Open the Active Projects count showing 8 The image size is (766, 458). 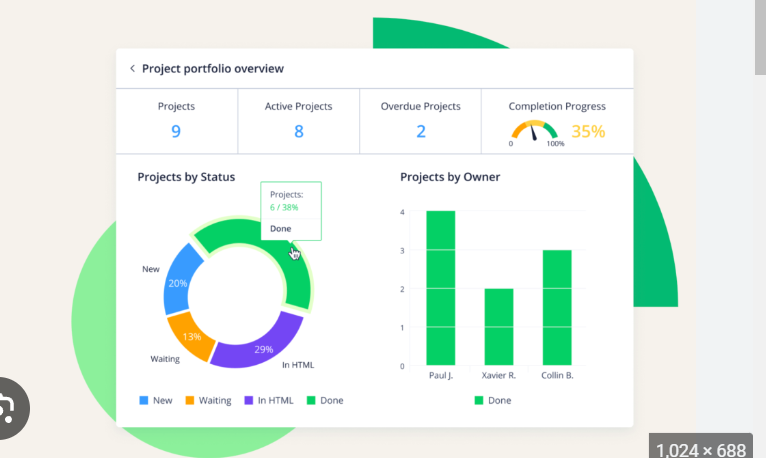click(x=298, y=131)
